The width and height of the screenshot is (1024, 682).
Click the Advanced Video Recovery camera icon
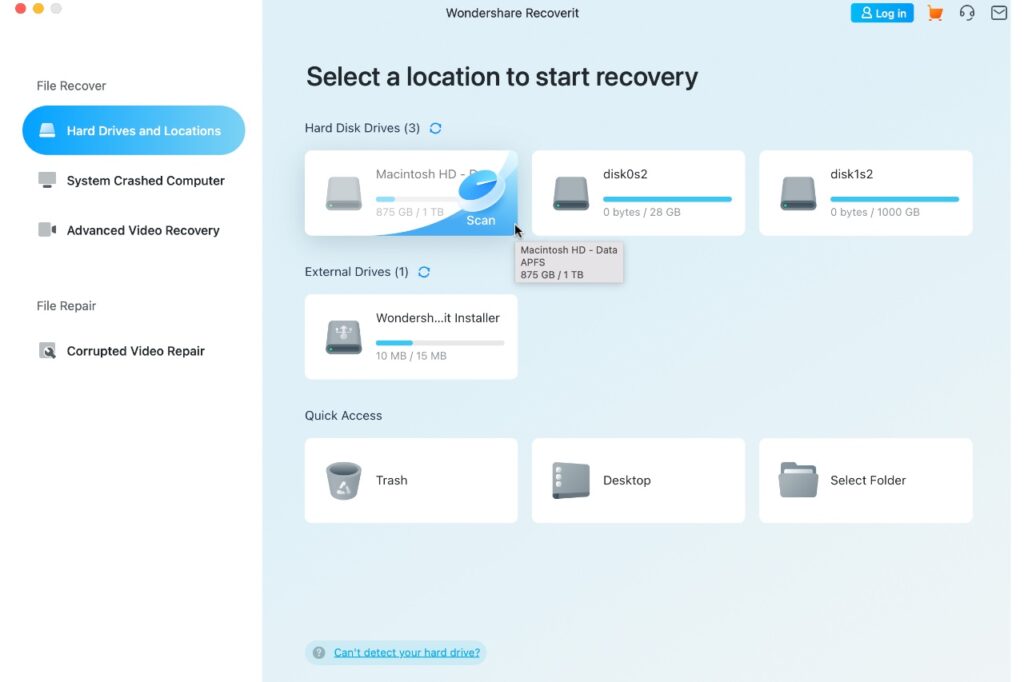pyautogui.click(x=47, y=230)
